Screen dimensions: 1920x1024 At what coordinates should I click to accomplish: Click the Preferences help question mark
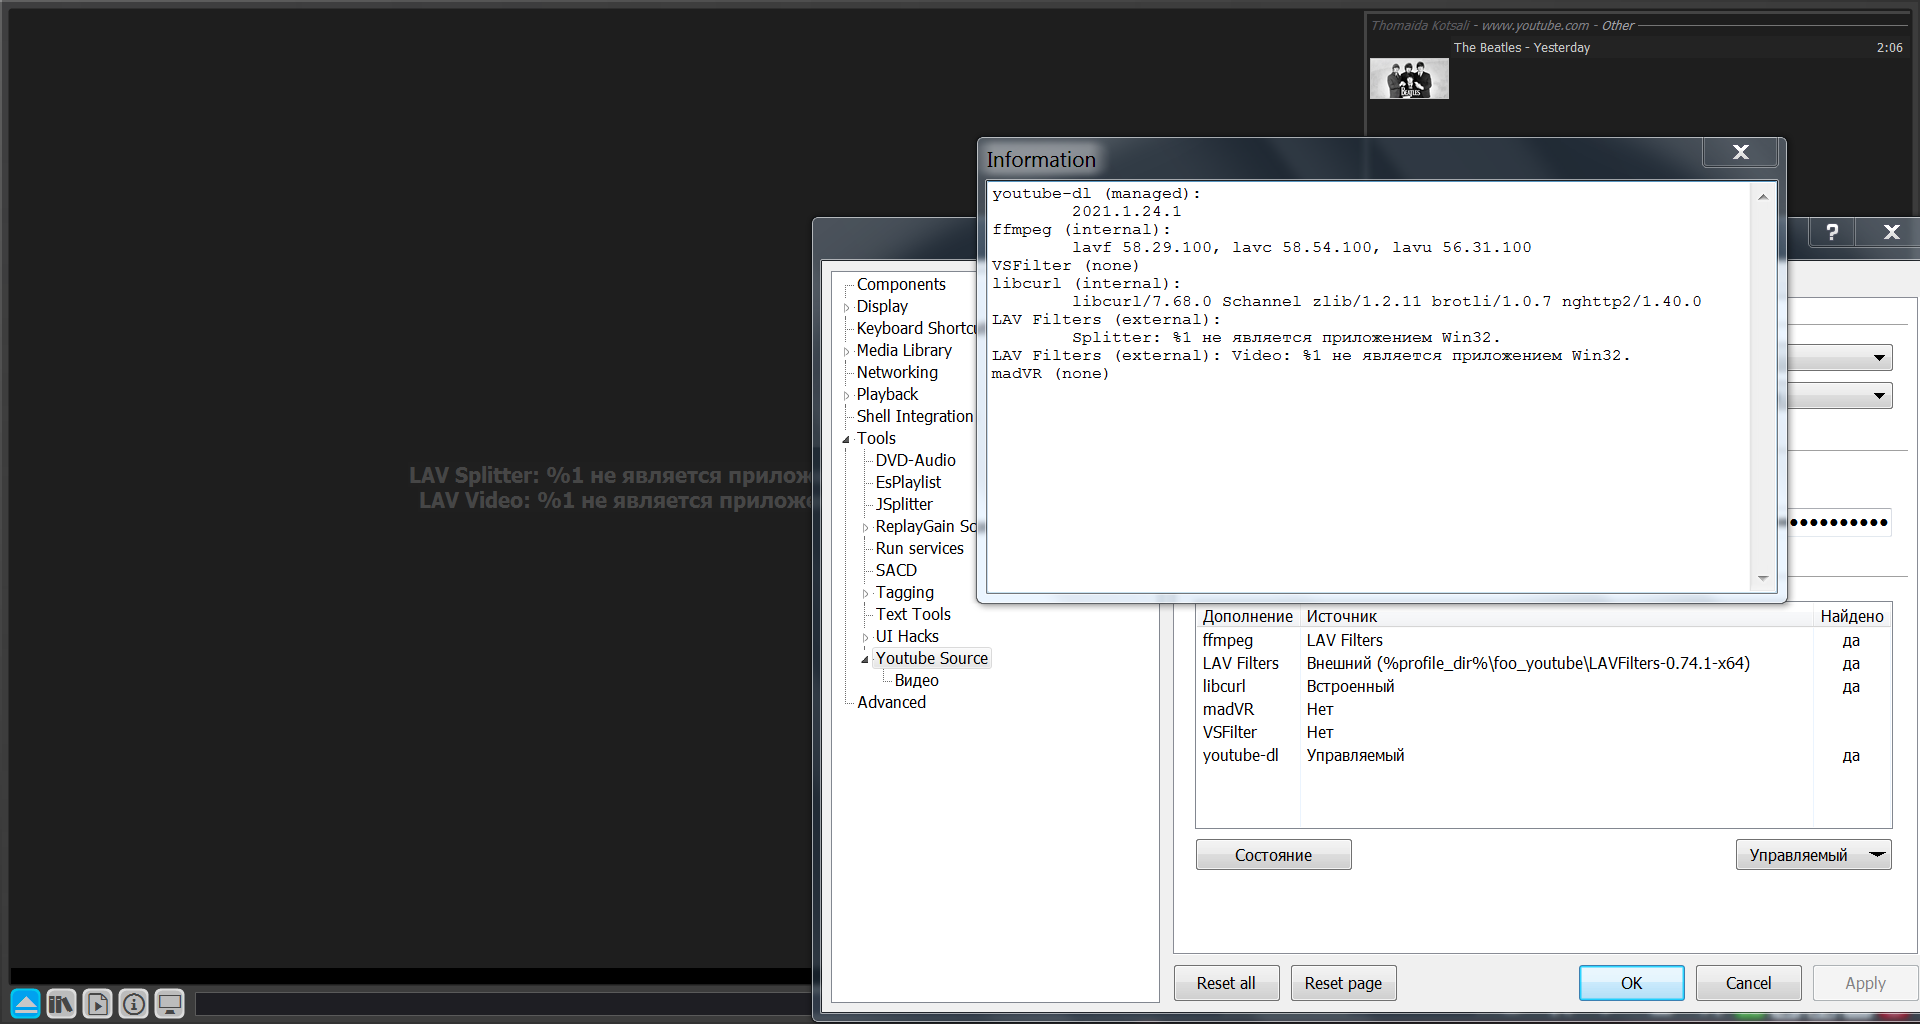(1831, 232)
